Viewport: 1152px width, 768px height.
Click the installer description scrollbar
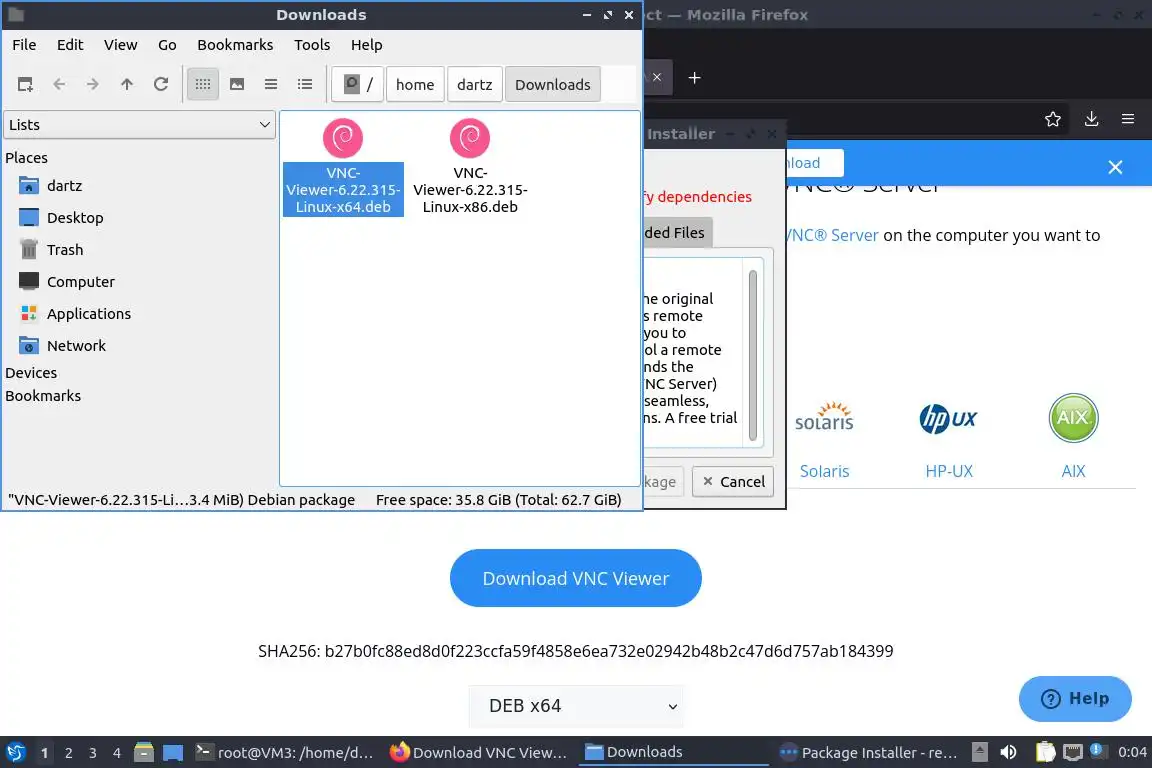point(752,356)
